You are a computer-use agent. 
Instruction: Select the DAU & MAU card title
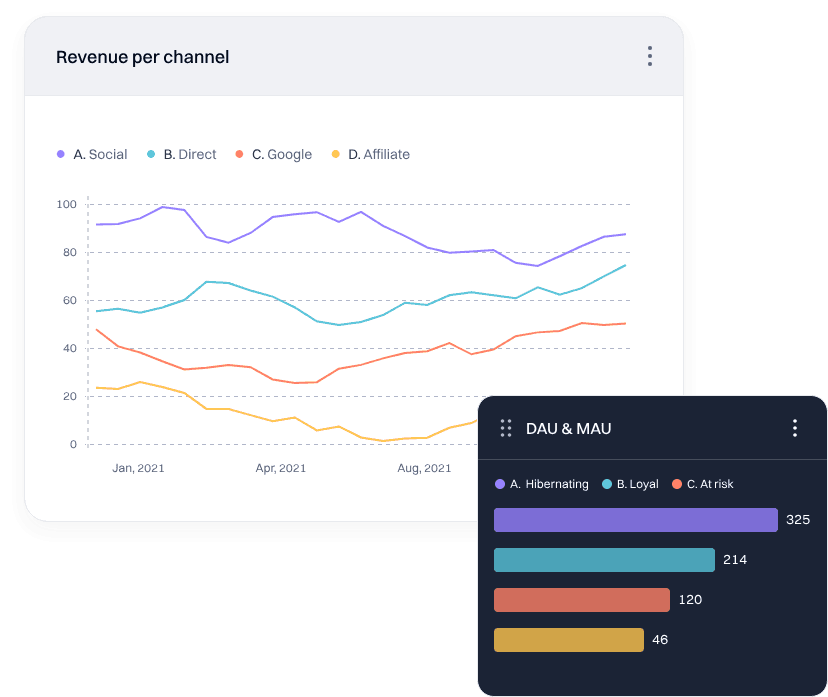tap(570, 428)
